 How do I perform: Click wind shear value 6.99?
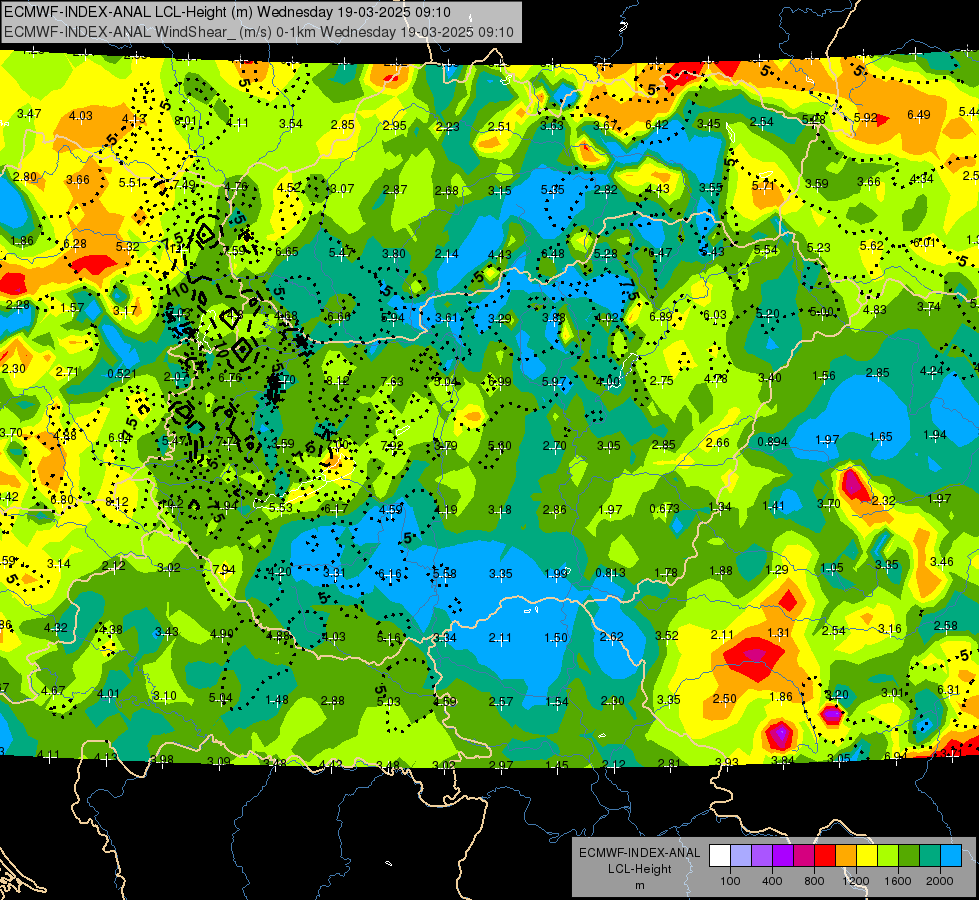(500, 382)
